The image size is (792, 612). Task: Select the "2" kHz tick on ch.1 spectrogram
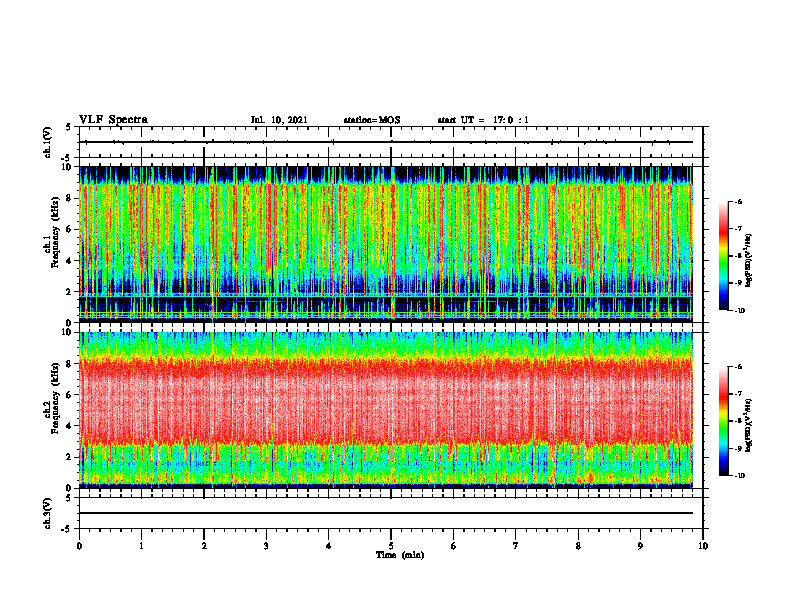tap(70, 292)
